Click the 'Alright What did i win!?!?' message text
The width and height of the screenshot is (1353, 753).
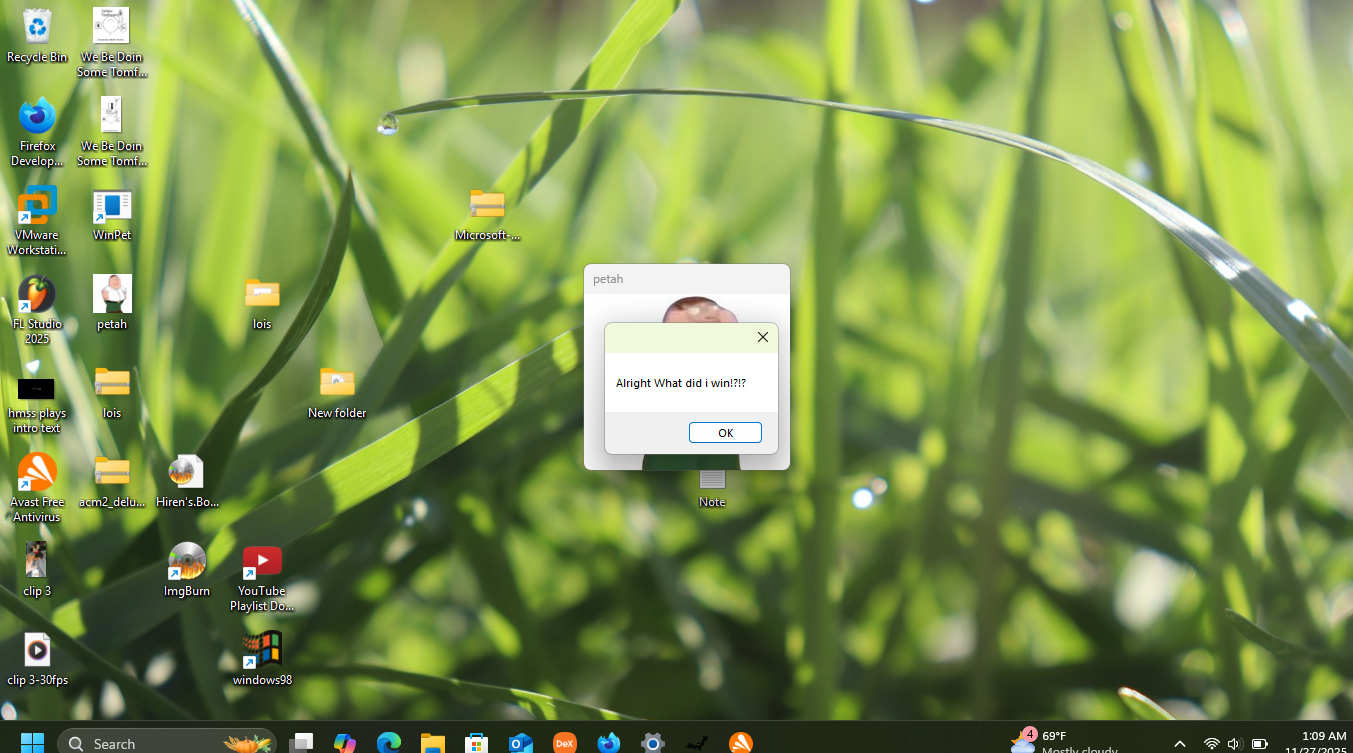[x=681, y=384]
